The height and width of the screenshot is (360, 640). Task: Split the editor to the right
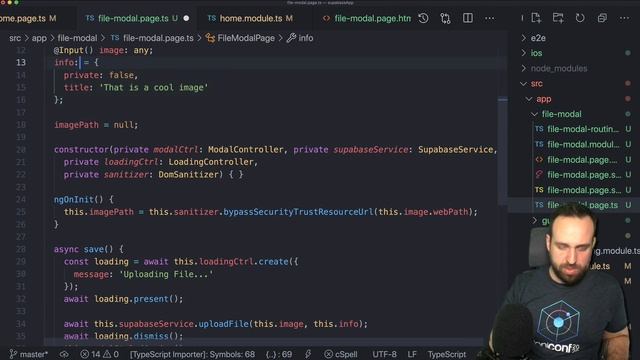coord(468,18)
